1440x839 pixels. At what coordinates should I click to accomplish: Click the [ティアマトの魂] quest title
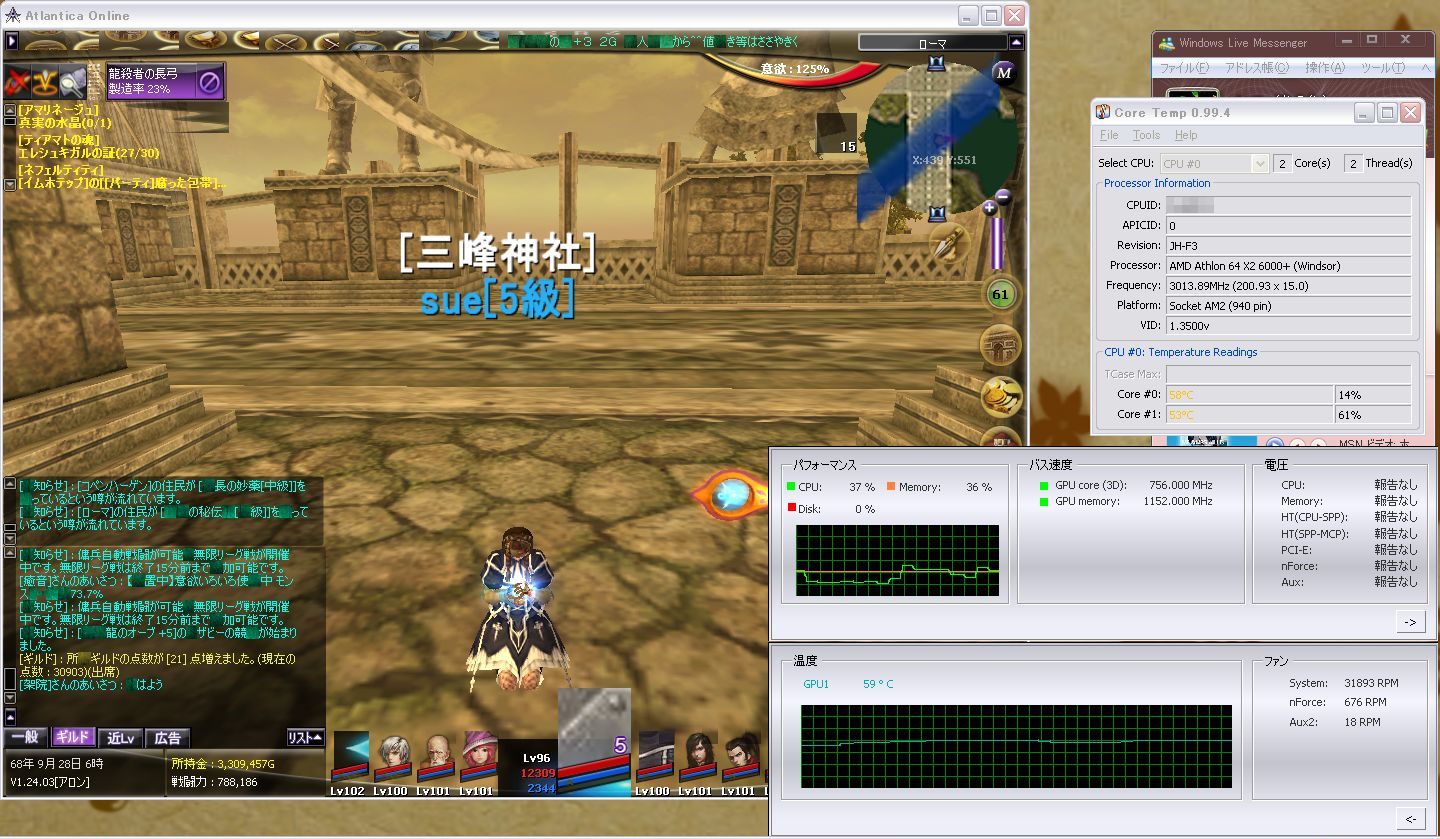coord(58,140)
